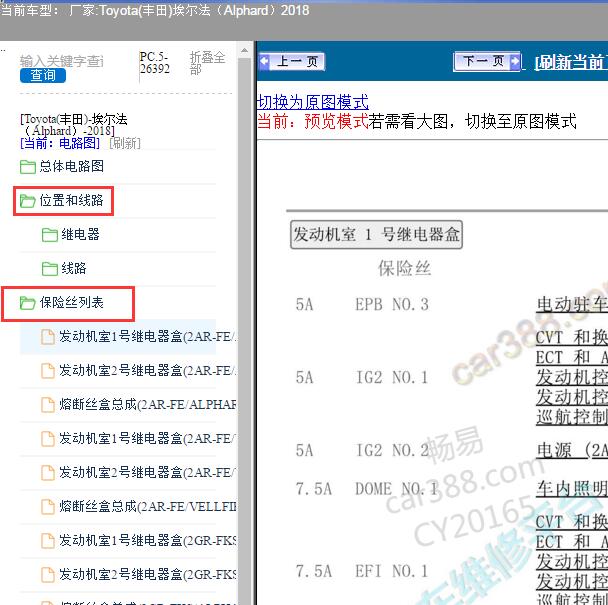608x605 pixels.
Task: Go to next page with 下一页
Action: (x=487, y=61)
